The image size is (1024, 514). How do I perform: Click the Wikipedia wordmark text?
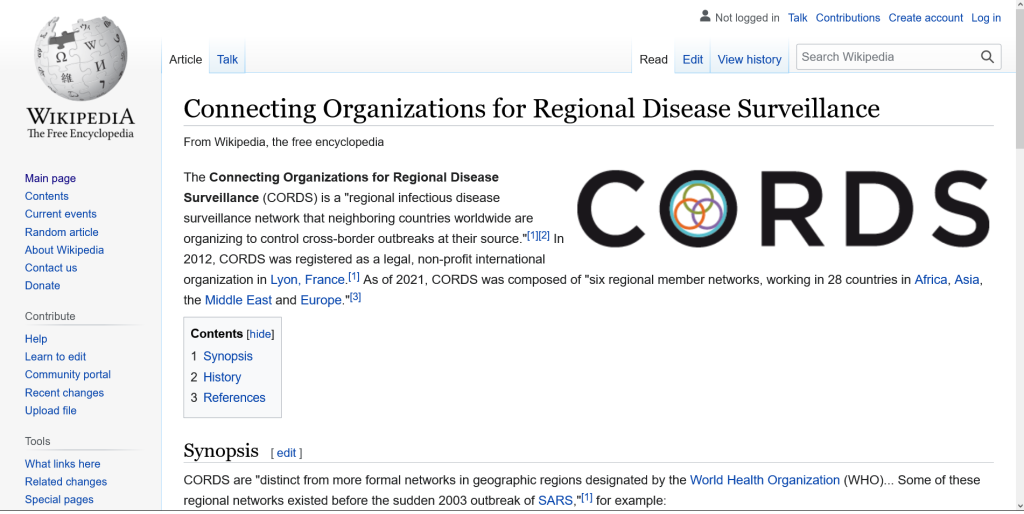tap(80, 118)
